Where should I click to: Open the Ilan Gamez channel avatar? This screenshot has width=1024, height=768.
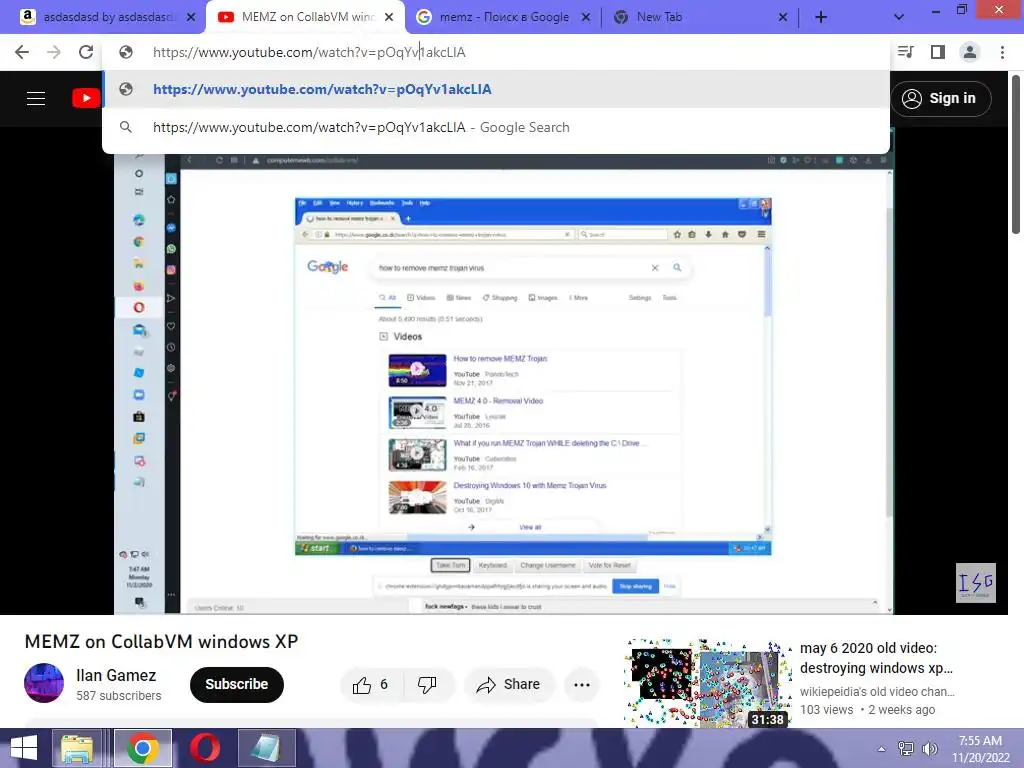coord(44,683)
